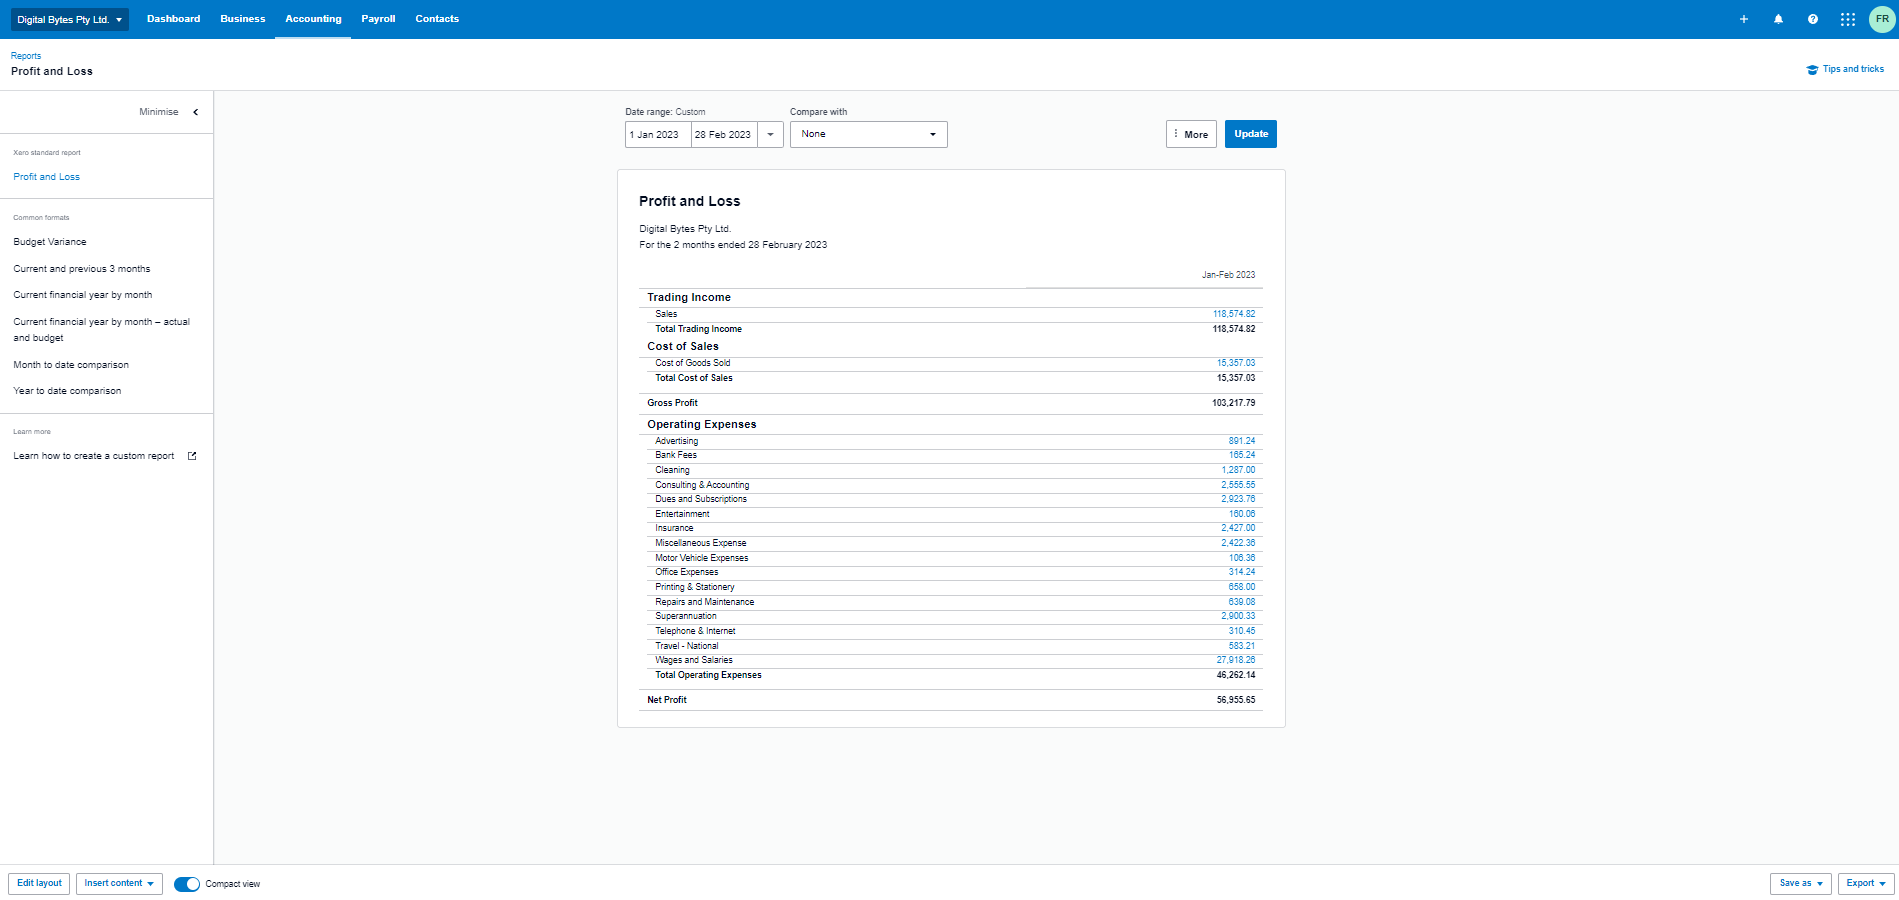The width and height of the screenshot is (1899, 900).
Task: Click the Net Profit row label
Action: [x=667, y=700]
